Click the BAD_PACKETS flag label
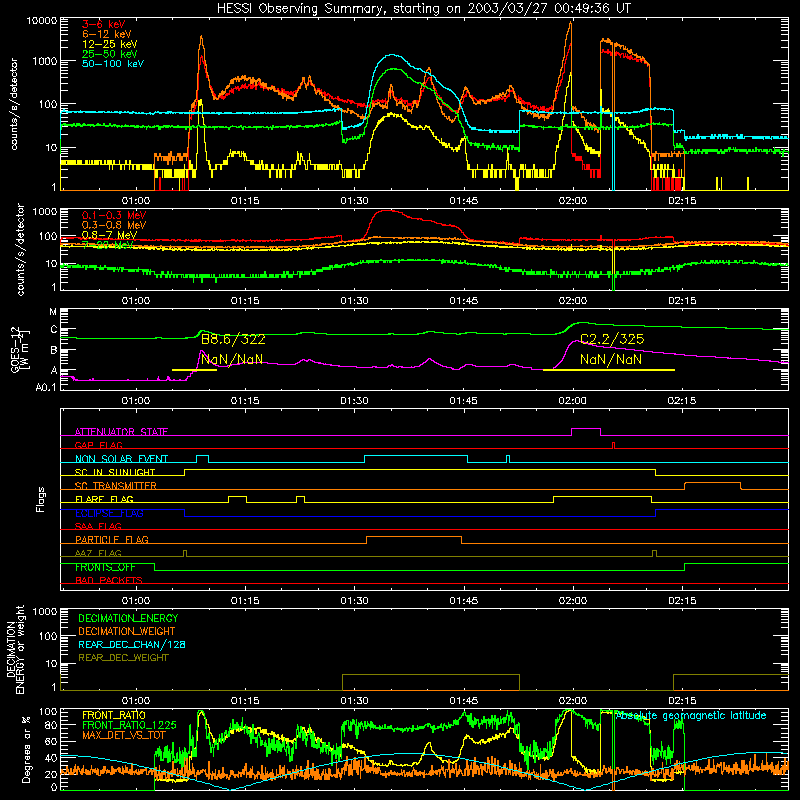The width and height of the screenshot is (800, 800). pyautogui.click(x=109, y=581)
